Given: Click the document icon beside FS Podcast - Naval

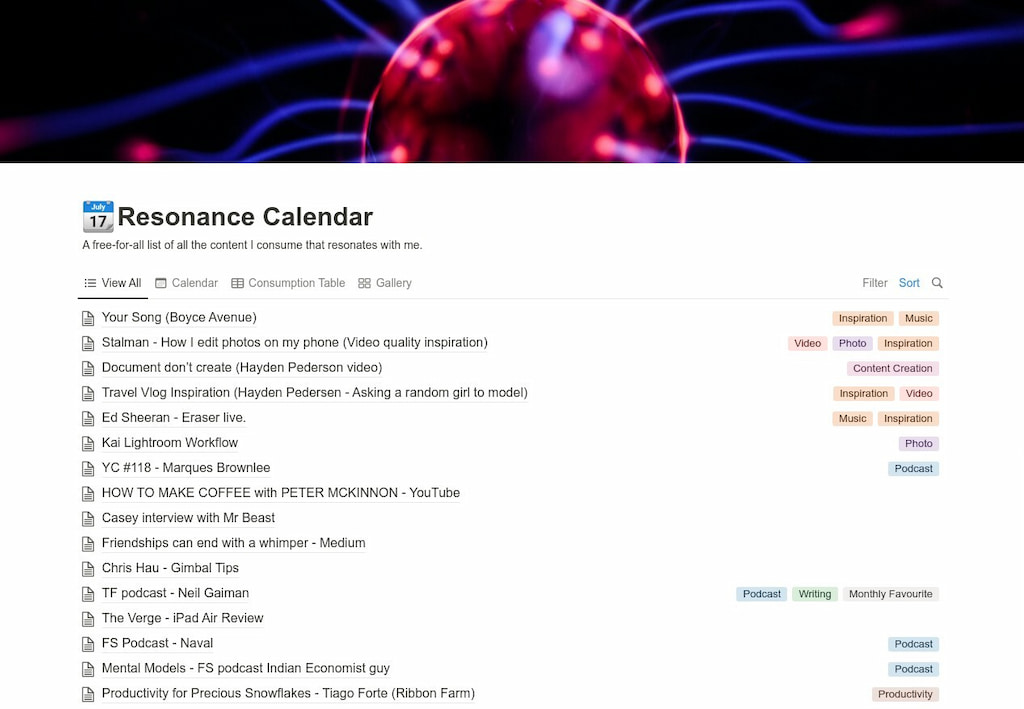Looking at the screenshot, I should pyautogui.click(x=88, y=643).
